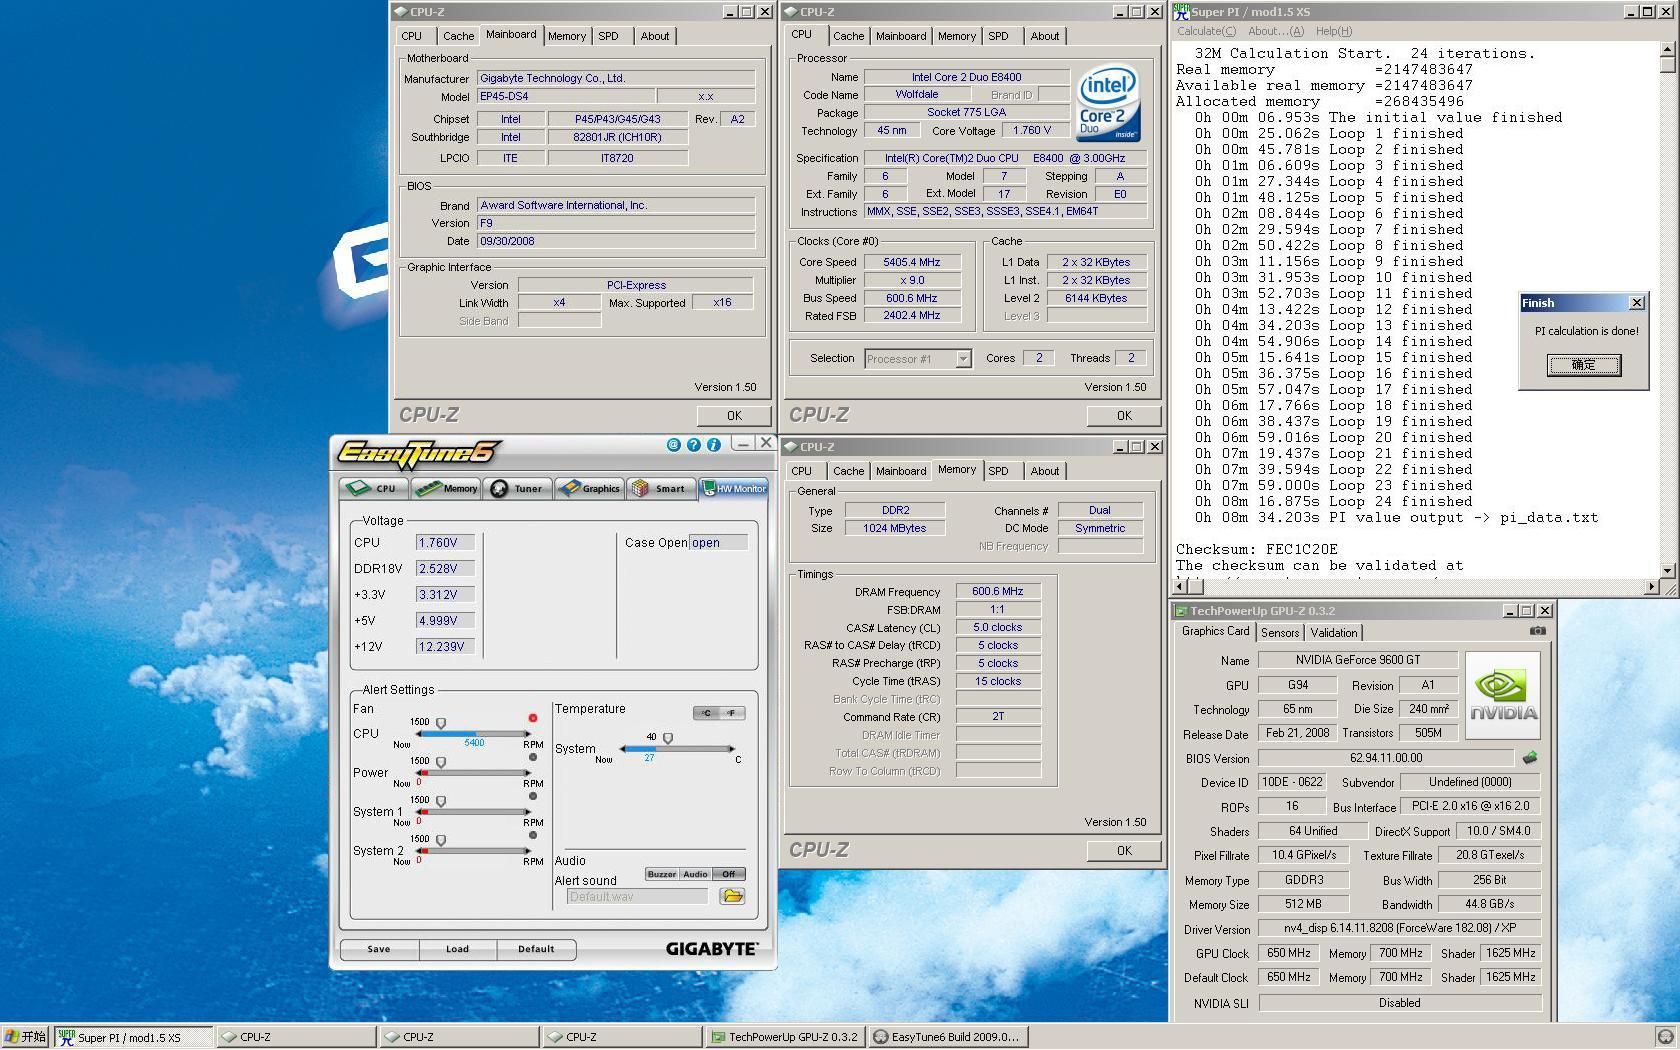This screenshot has height=1050, width=1680.
Task: Save the GPU BIOS using the chip icon
Action: point(1530,758)
